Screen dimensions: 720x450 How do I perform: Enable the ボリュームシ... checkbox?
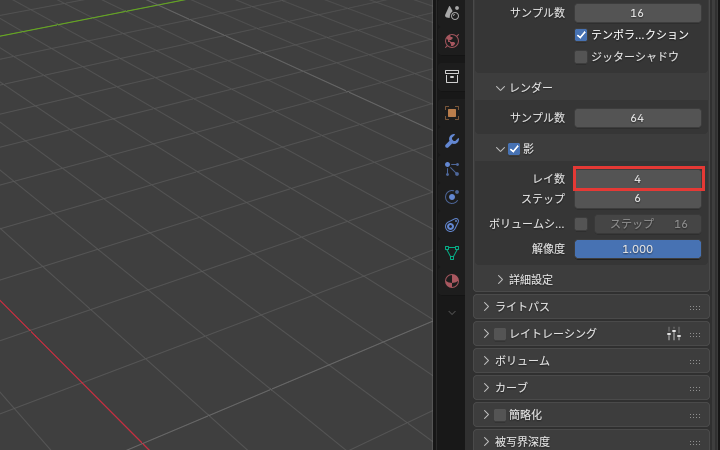581,224
